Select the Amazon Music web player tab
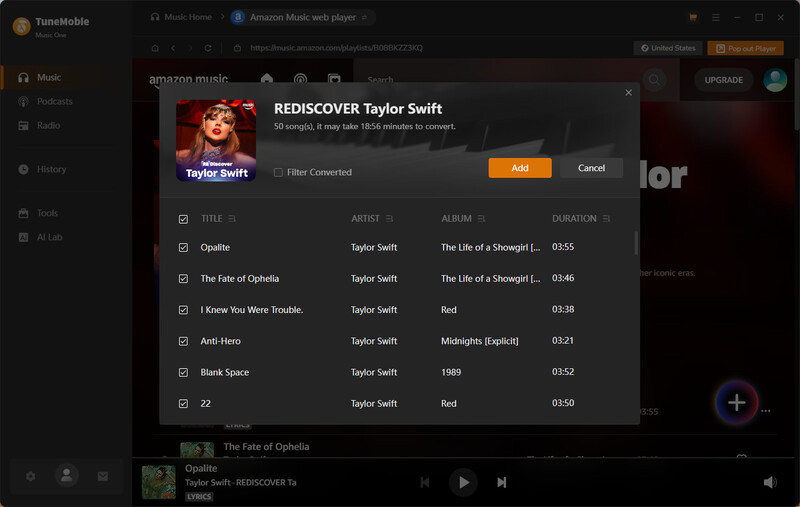 tap(302, 17)
